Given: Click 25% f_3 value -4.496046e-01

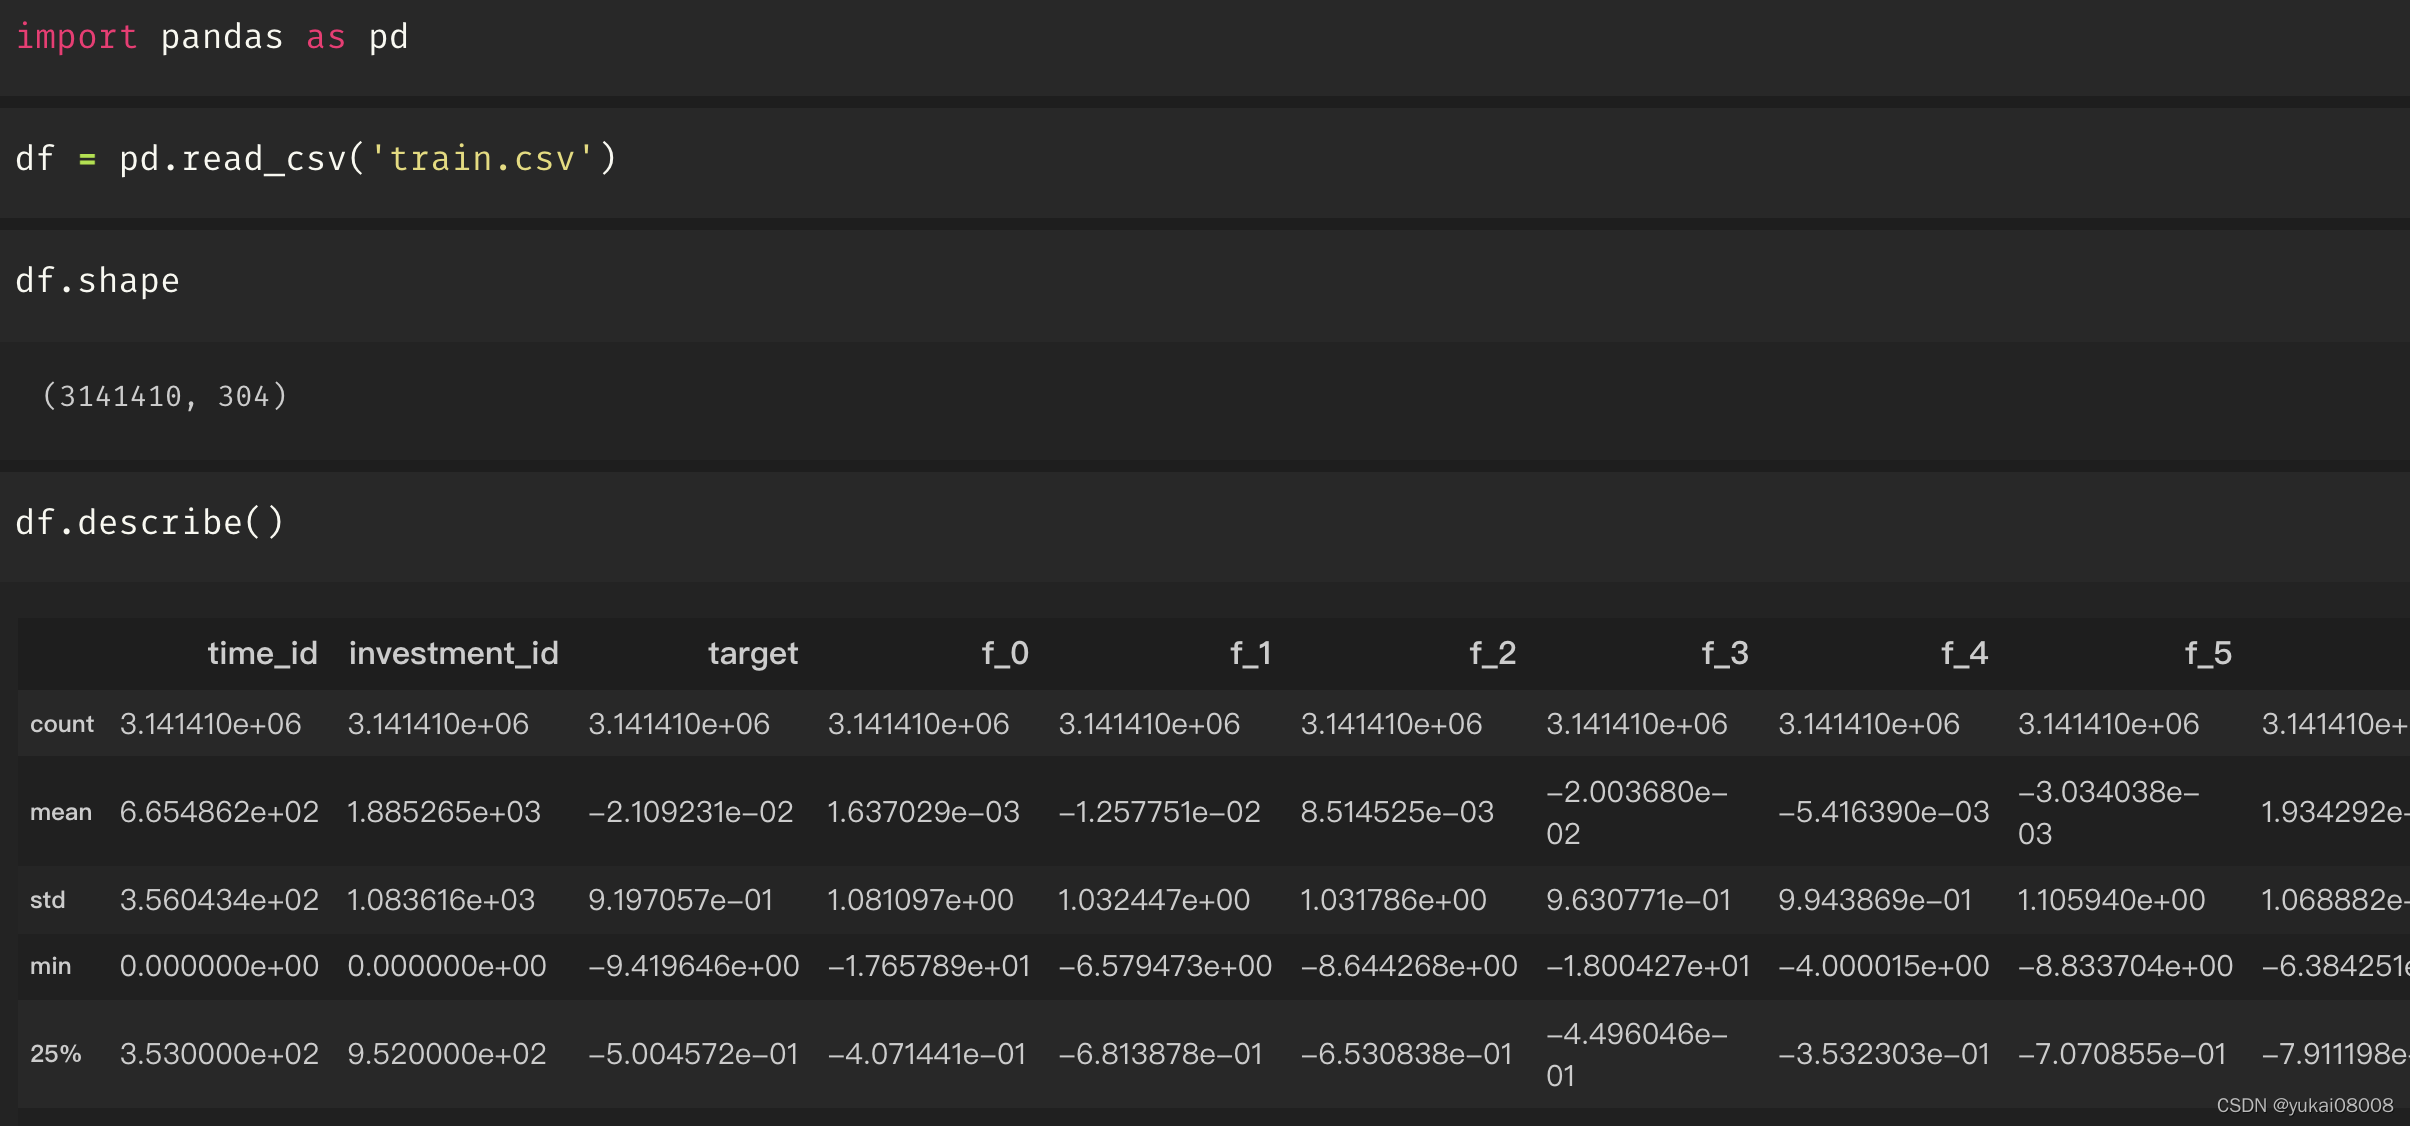Looking at the screenshot, I should pyautogui.click(x=1637, y=1054).
